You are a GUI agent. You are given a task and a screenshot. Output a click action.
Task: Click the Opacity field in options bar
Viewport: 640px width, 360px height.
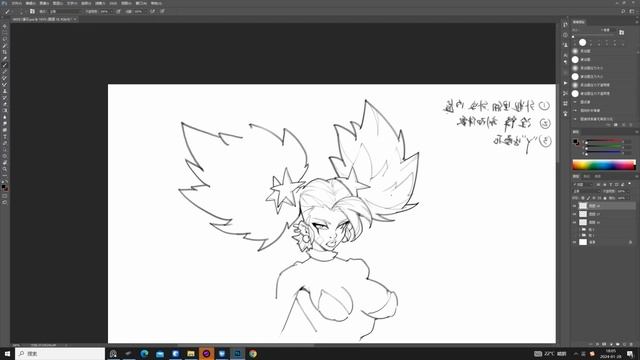pyautogui.click(x=105, y=11)
